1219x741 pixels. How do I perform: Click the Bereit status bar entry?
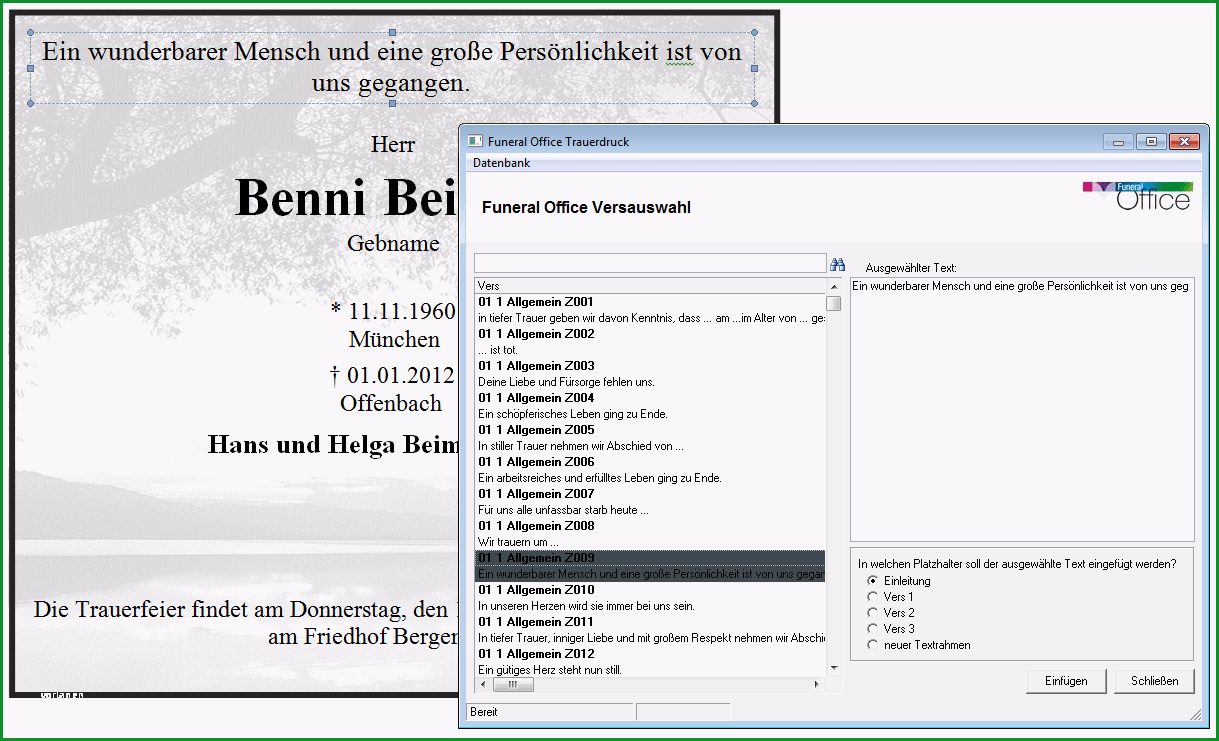click(x=550, y=712)
